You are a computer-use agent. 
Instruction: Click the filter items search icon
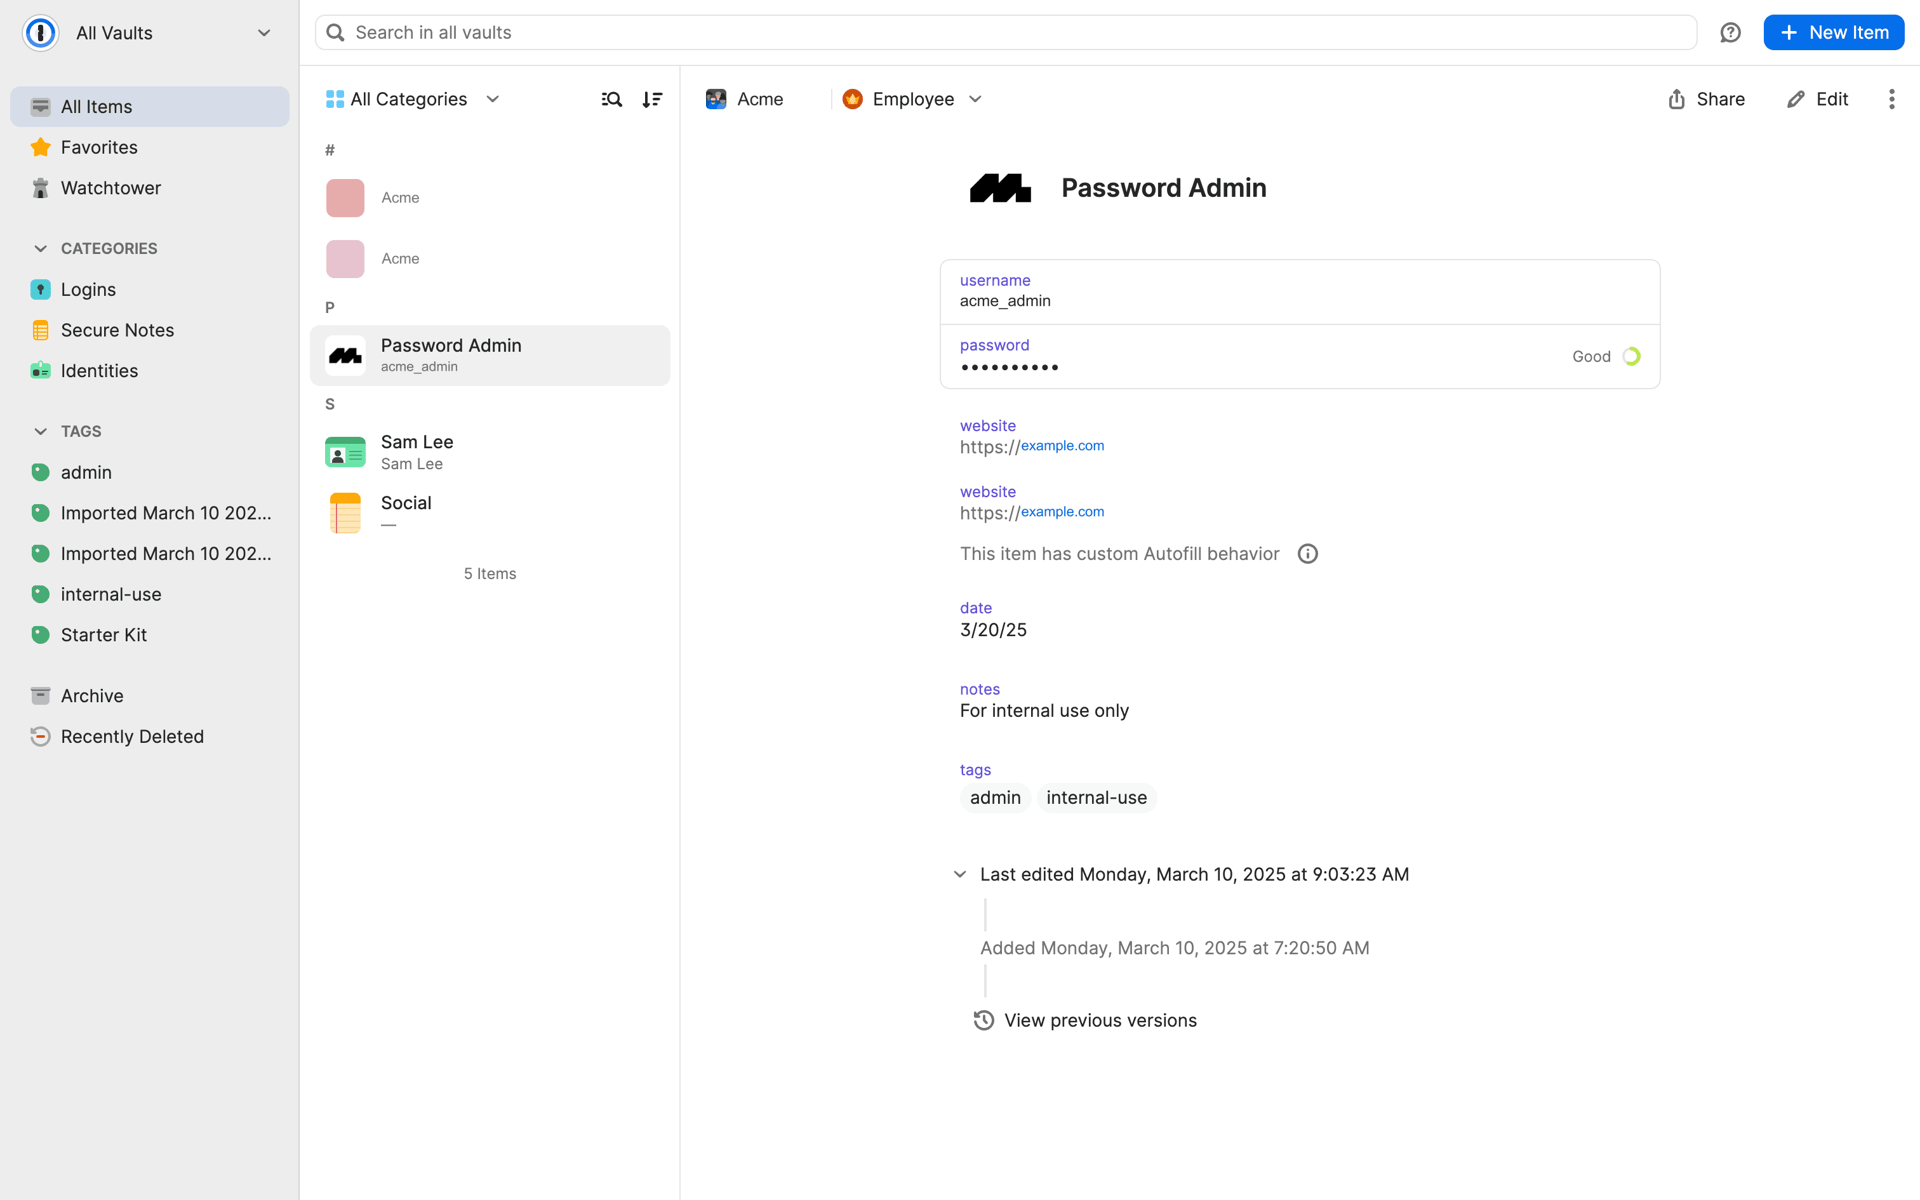(611, 99)
